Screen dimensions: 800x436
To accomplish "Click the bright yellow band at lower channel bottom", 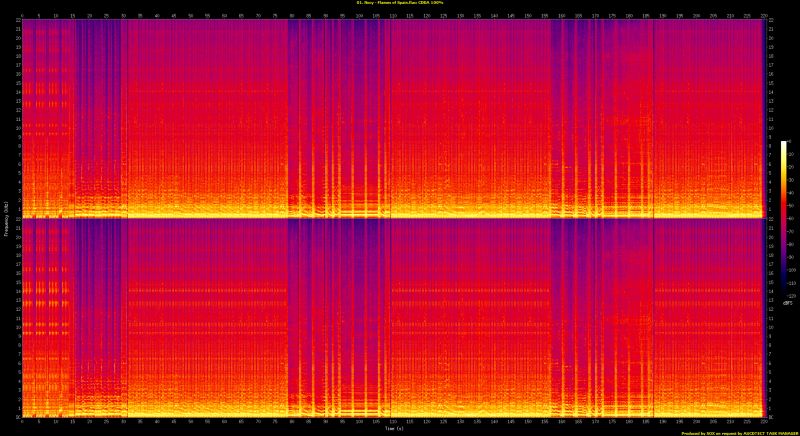I will tap(400, 414).
